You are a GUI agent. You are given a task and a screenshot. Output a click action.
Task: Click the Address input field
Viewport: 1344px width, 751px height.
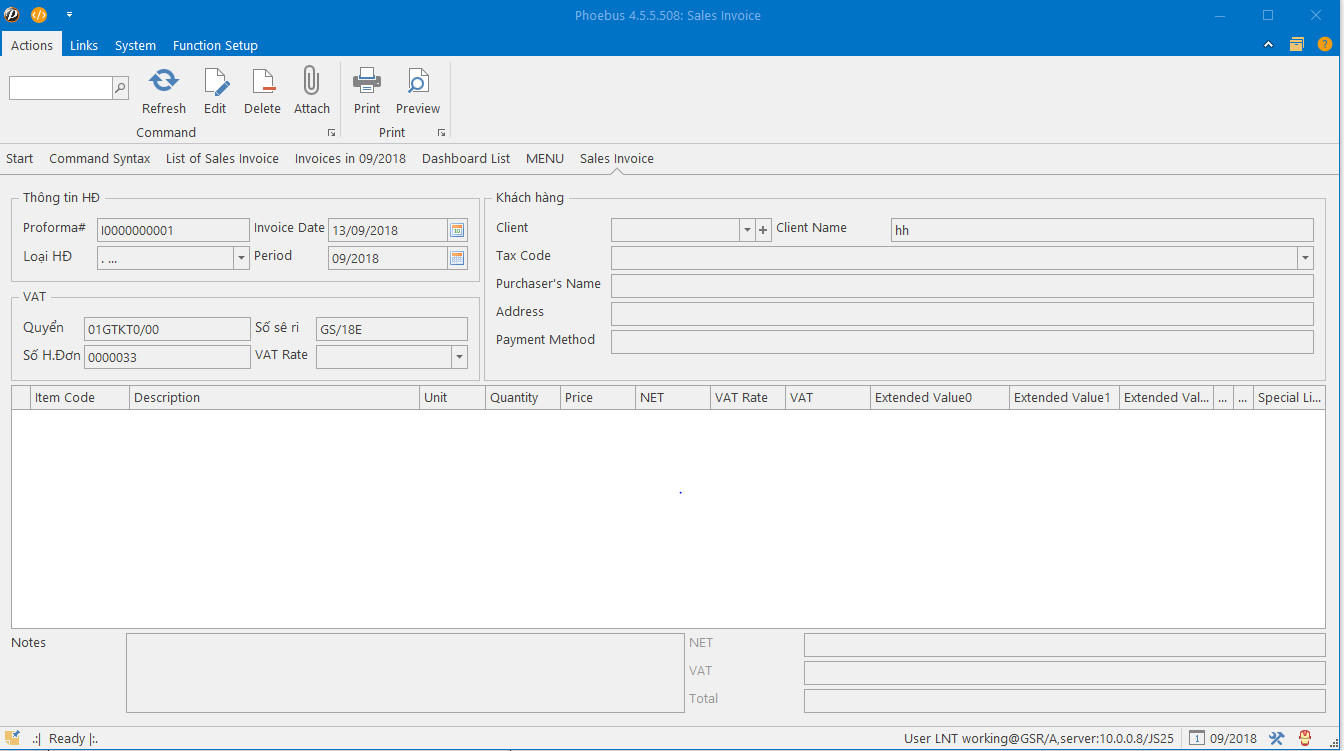(x=962, y=314)
